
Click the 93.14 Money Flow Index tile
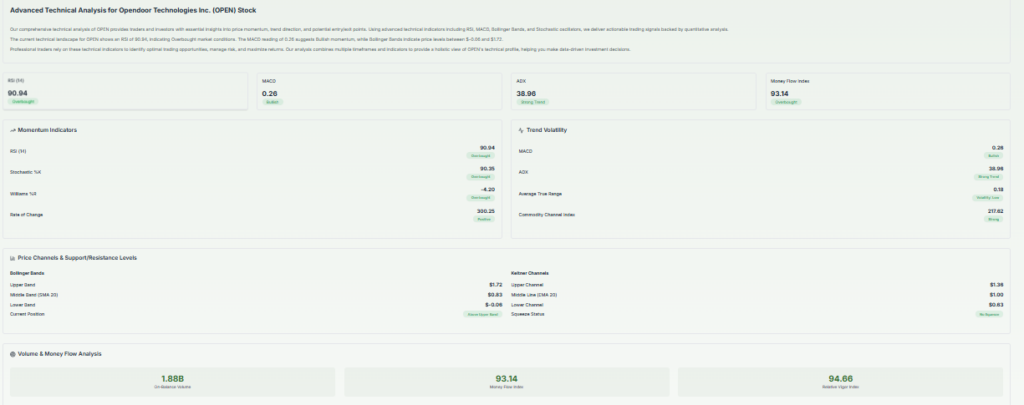(x=506, y=382)
